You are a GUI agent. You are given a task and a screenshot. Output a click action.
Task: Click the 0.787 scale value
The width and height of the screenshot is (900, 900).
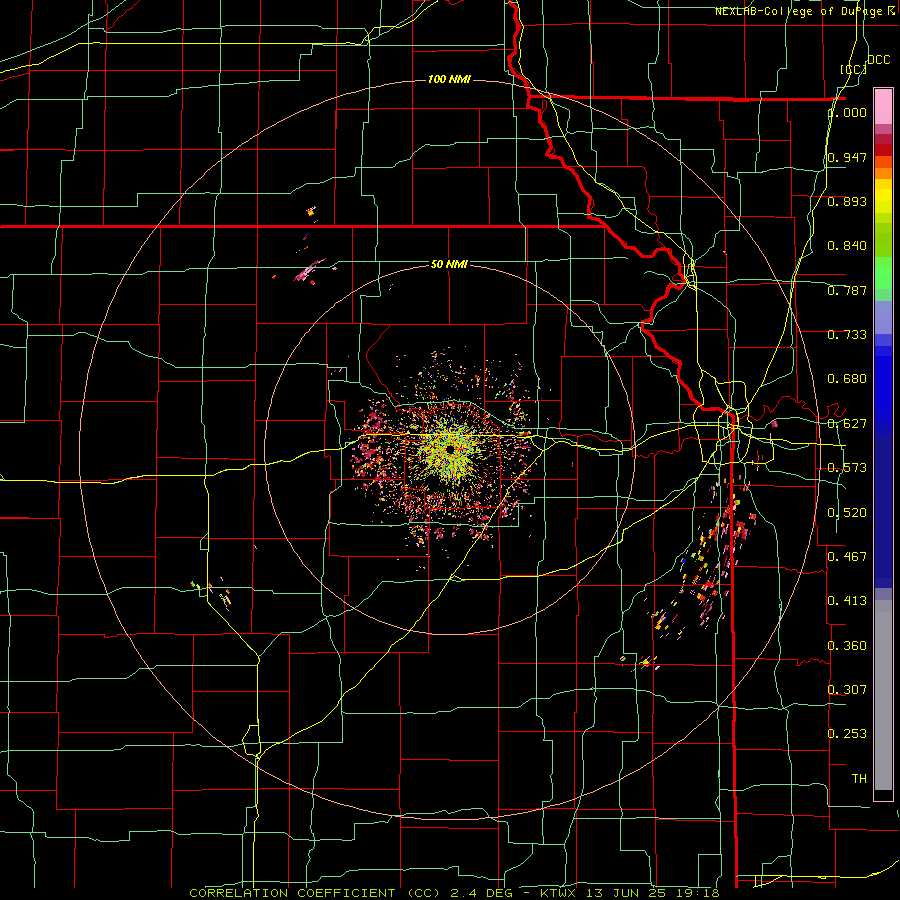point(847,290)
